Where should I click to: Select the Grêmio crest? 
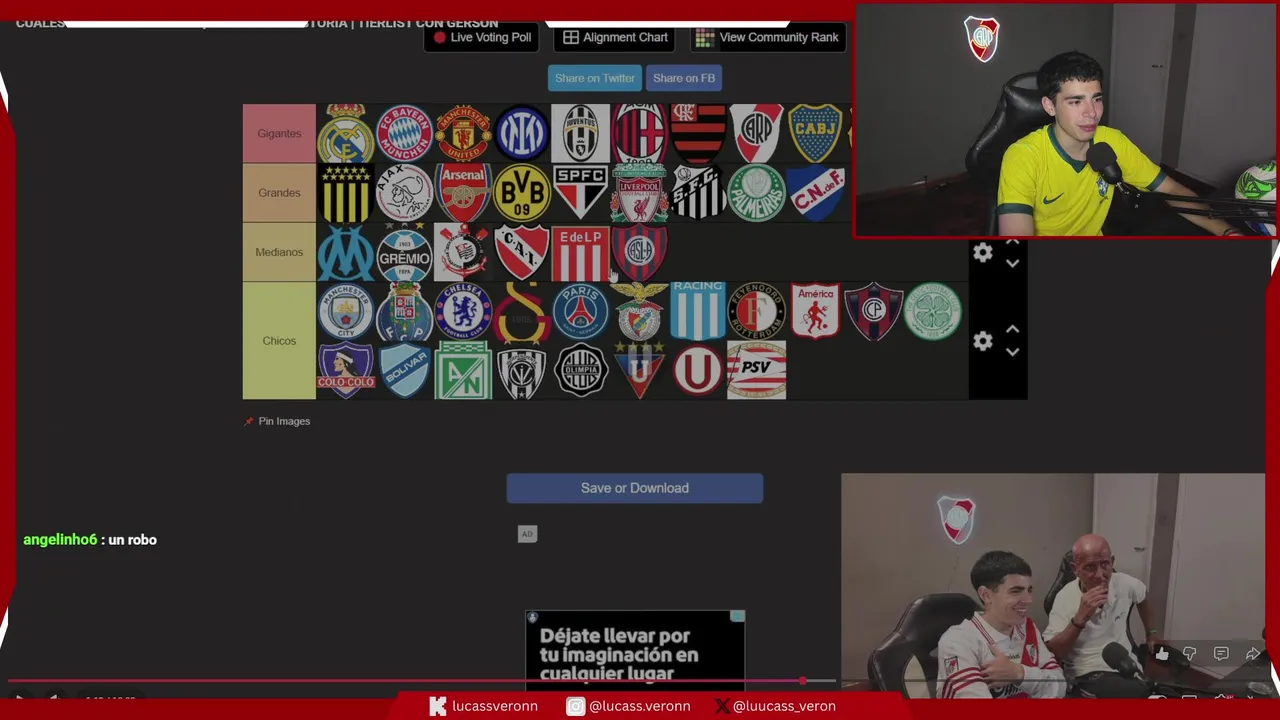[x=405, y=252]
